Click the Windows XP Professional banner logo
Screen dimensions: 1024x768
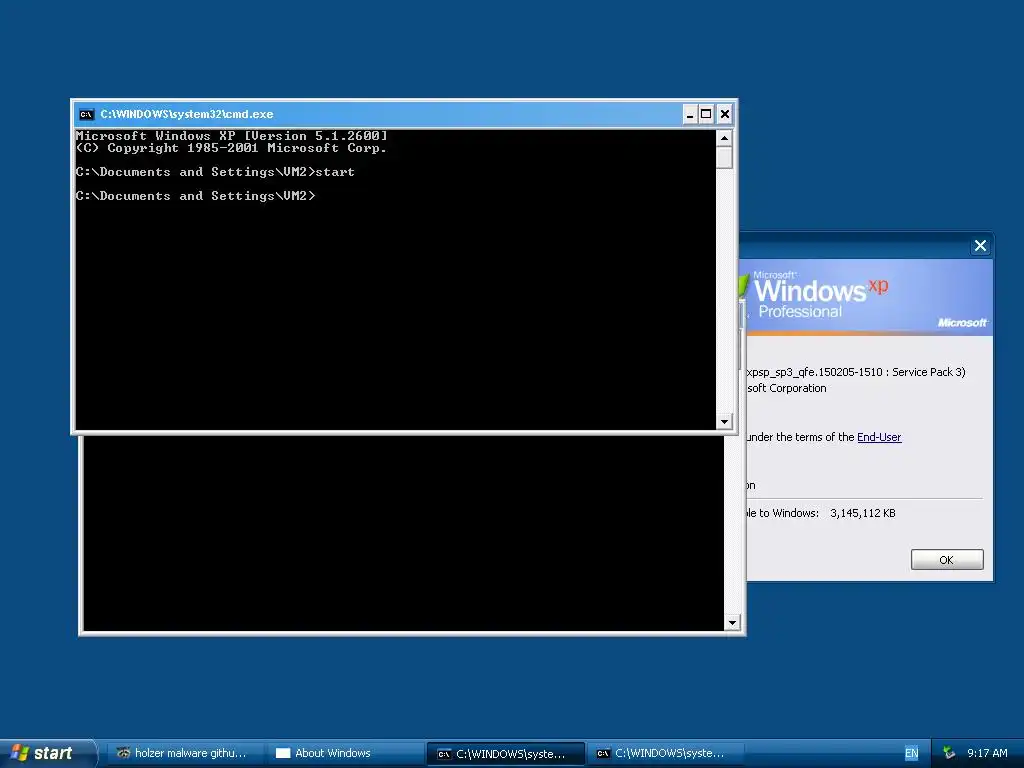click(820, 297)
